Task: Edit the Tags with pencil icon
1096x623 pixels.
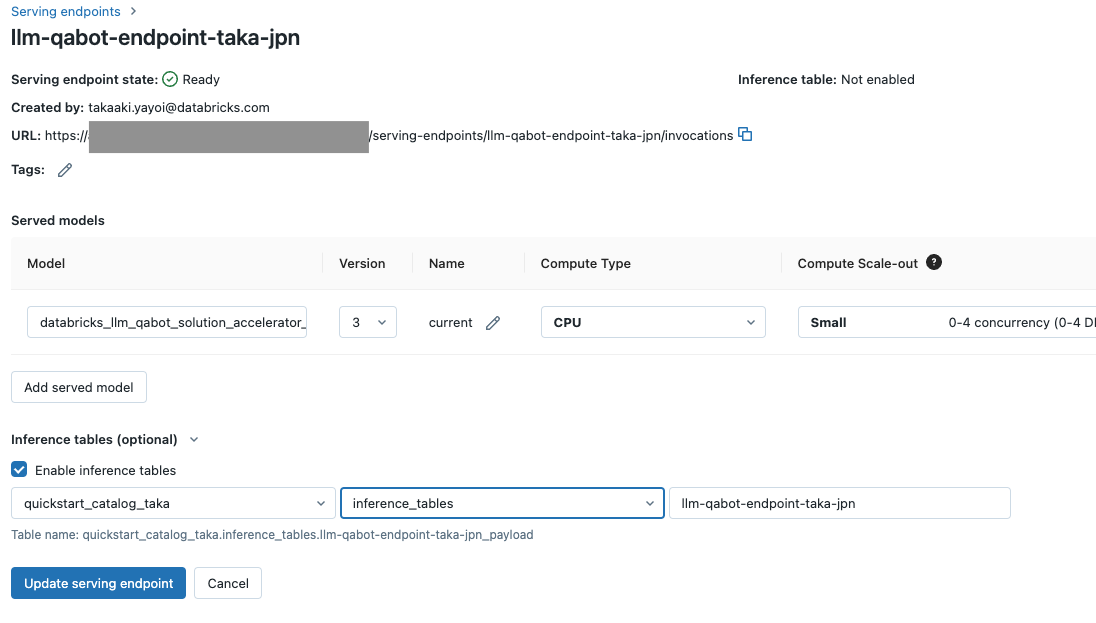Action: 65,170
